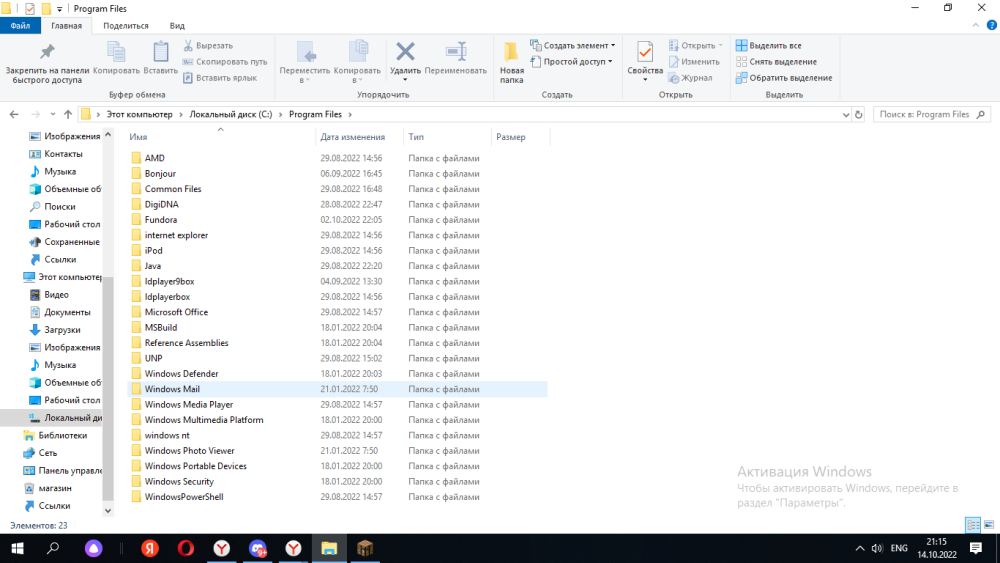The height and width of the screenshot is (563, 1000).
Task: Open Opera browser from taskbar
Action: pyautogui.click(x=186, y=548)
